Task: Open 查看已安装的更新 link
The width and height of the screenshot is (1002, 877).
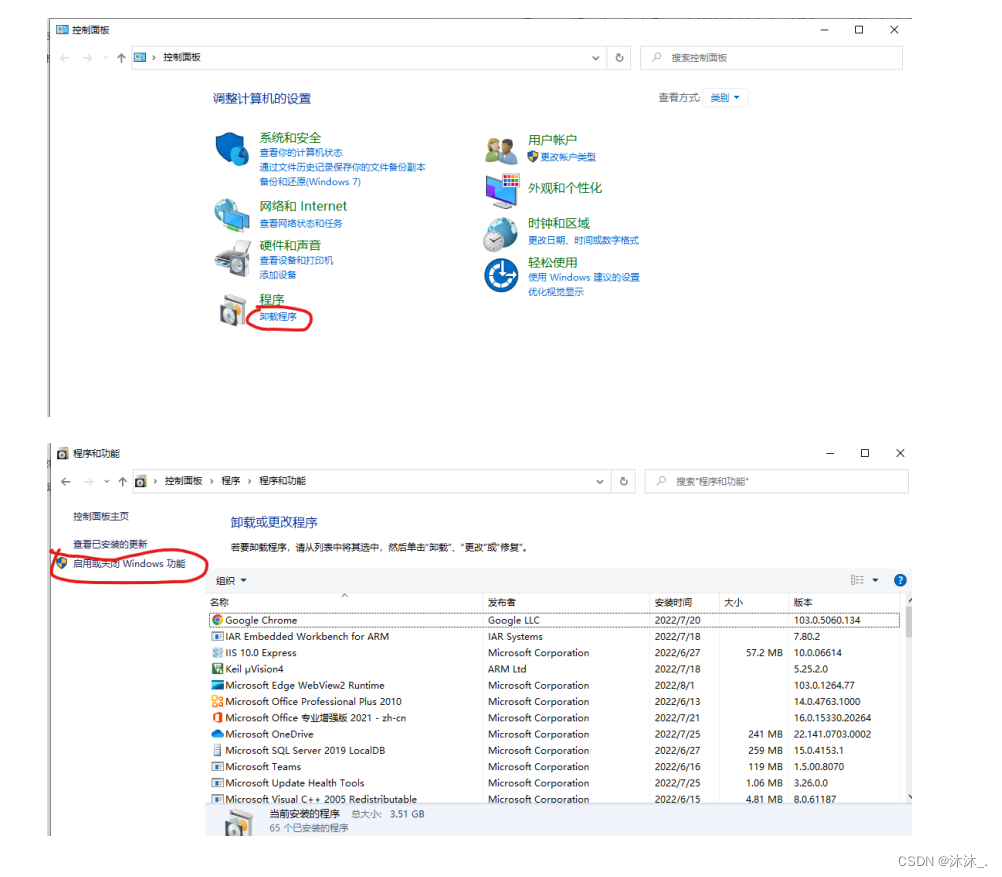Action: (110, 544)
